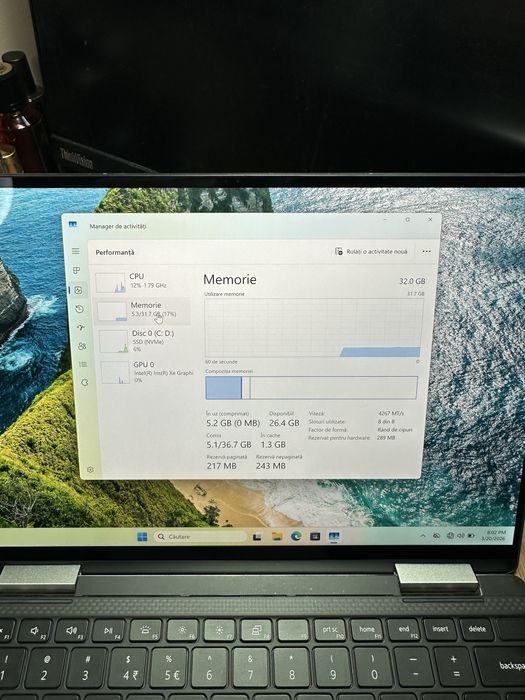The image size is (525, 700).
Task: Select the CPU performance entry
Action: (142, 281)
